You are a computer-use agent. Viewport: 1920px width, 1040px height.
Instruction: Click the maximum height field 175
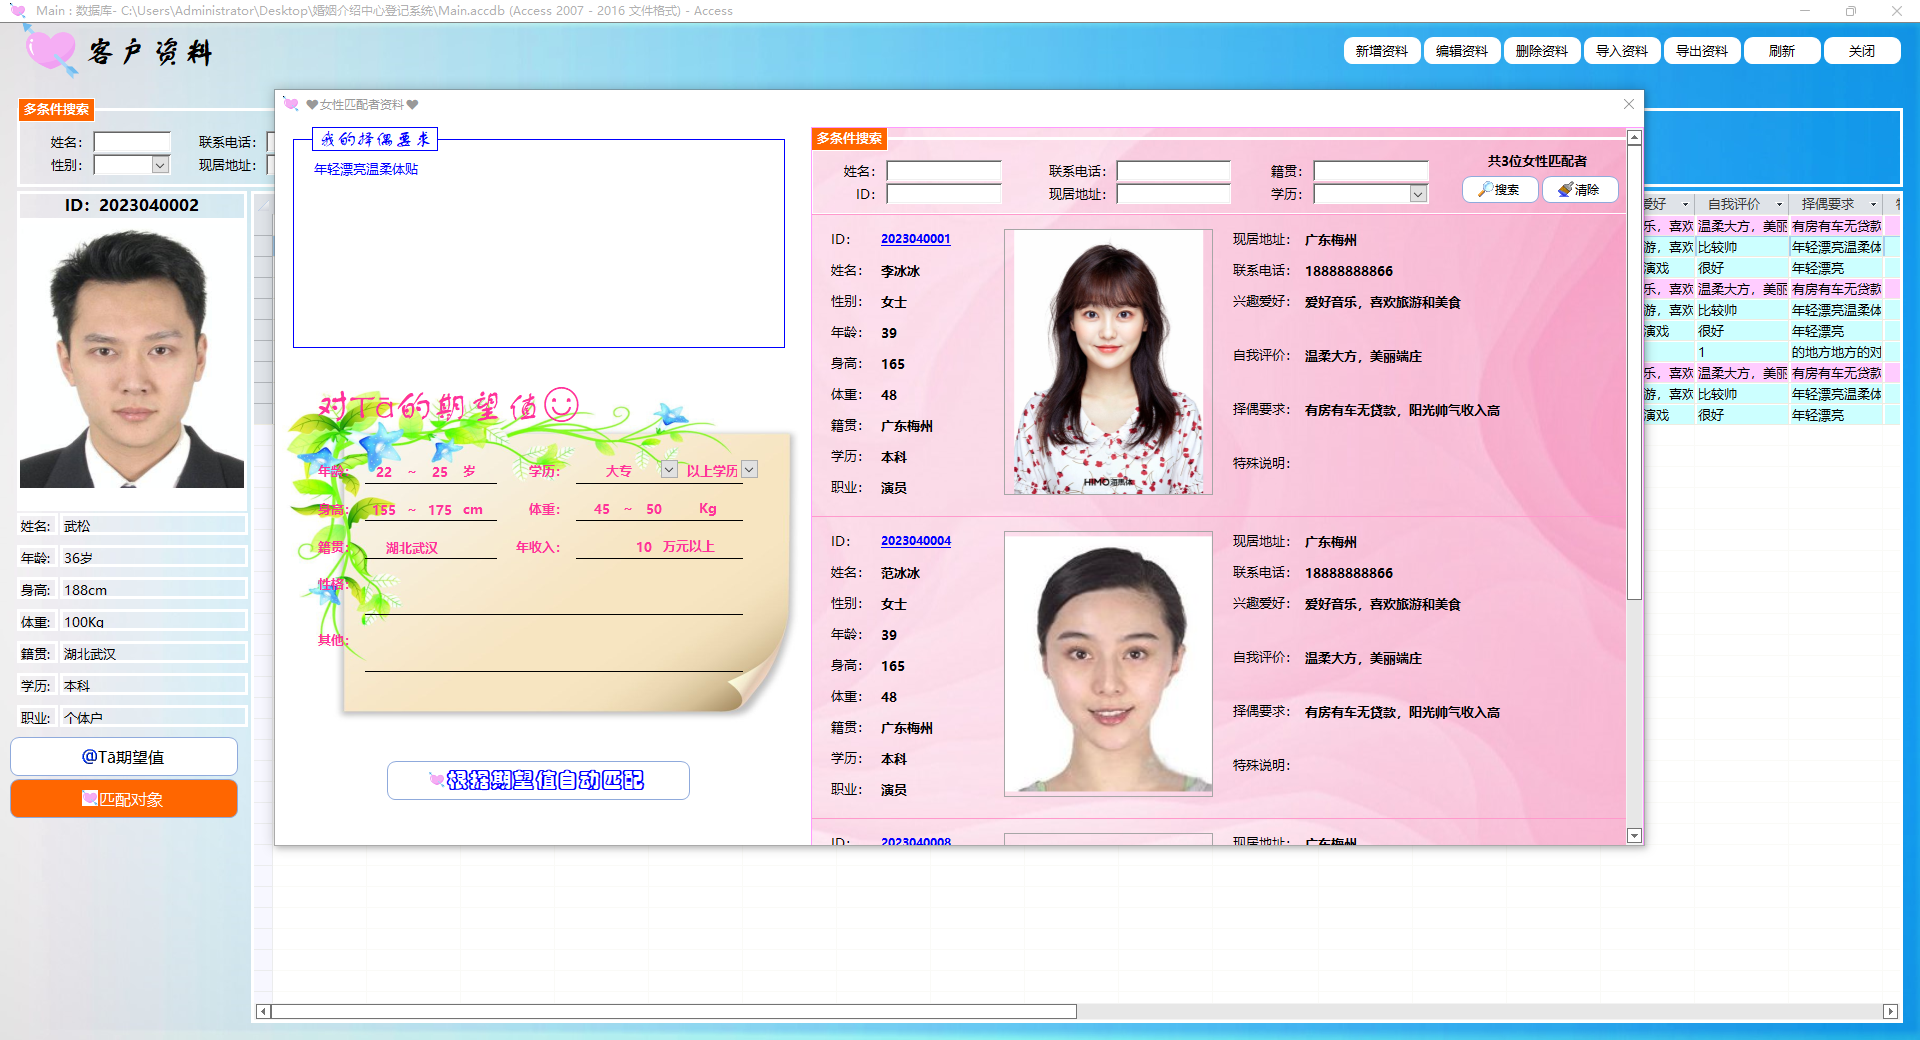pyautogui.click(x=440, y=510)
